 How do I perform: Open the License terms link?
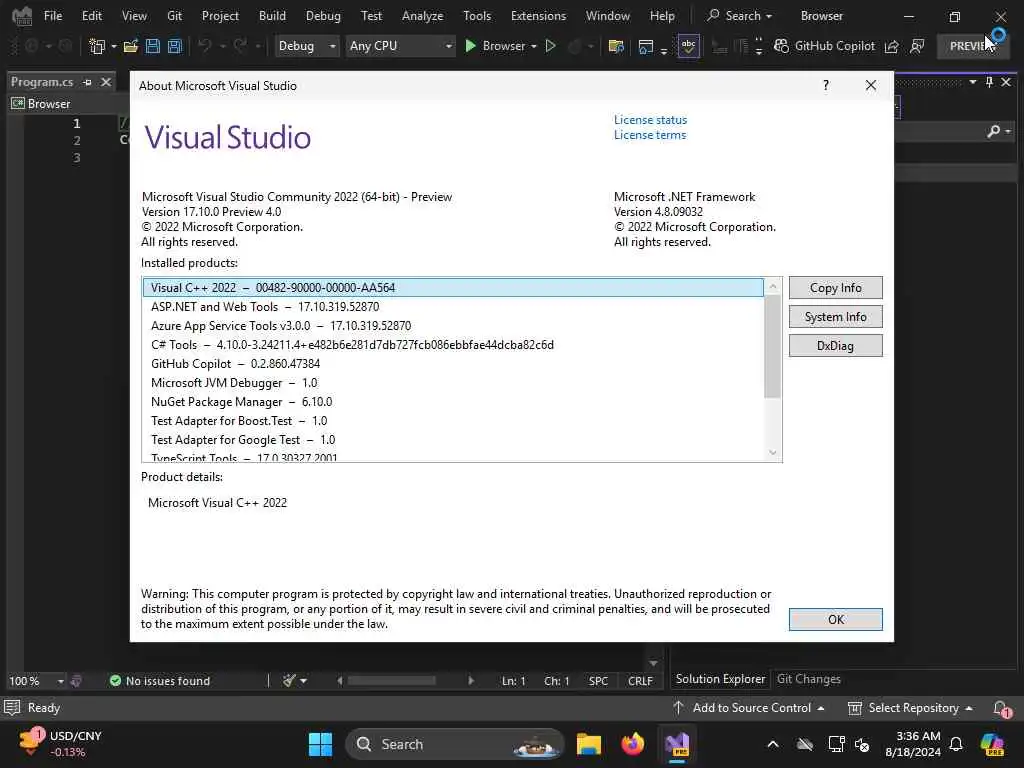coord(650,135)
